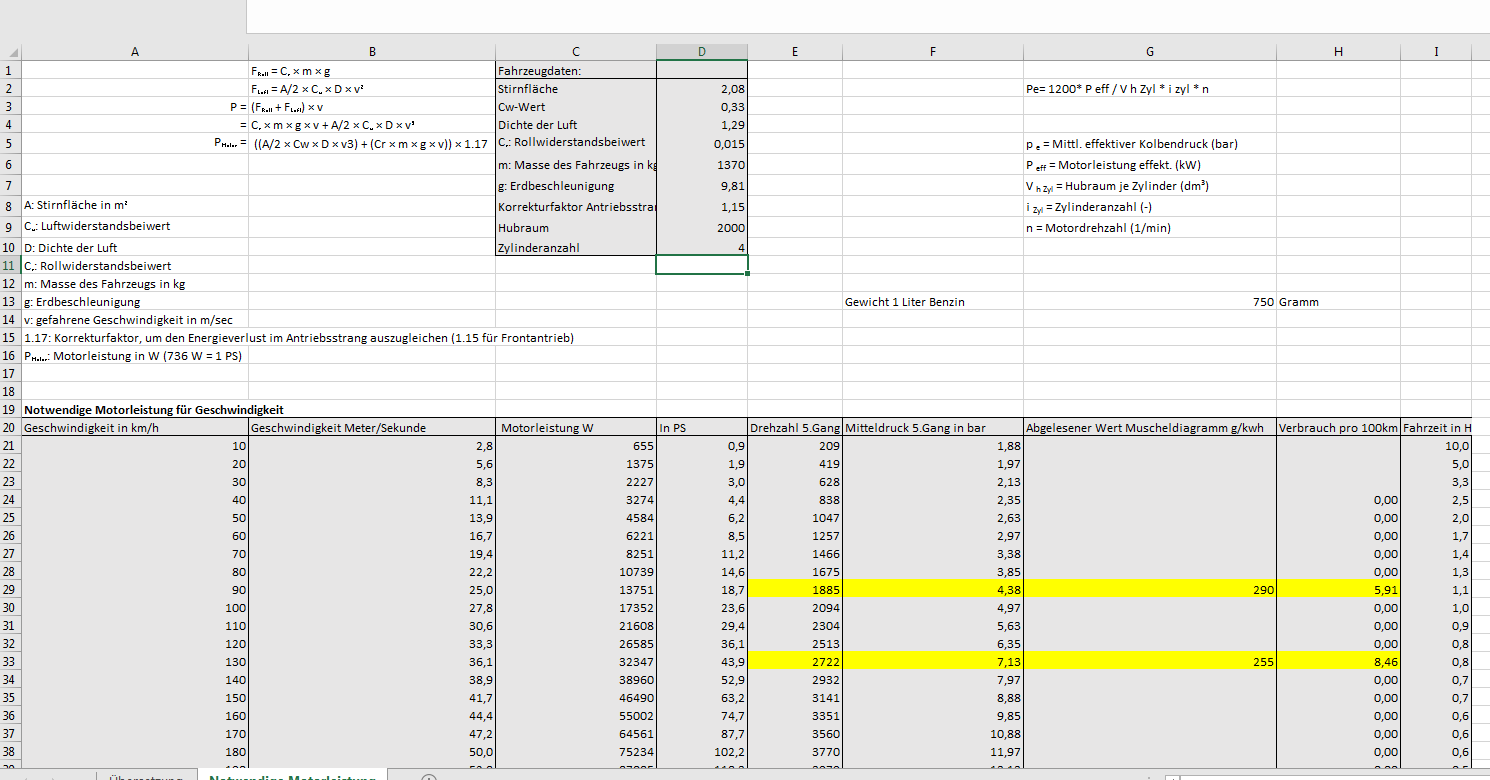Screen dimensions: 1490x780
Task: Select the Muscheldiagramm value 290 cell
Action: coord(1150,590)
